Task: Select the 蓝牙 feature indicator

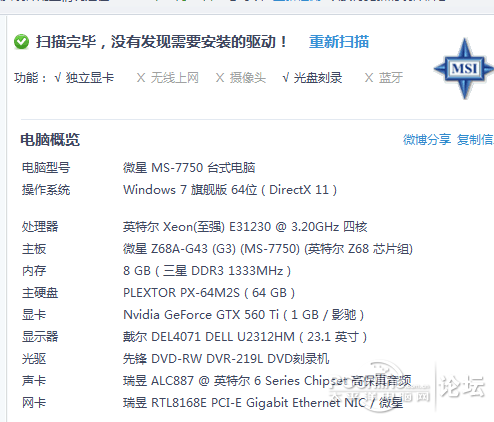Action: [384, 78]
